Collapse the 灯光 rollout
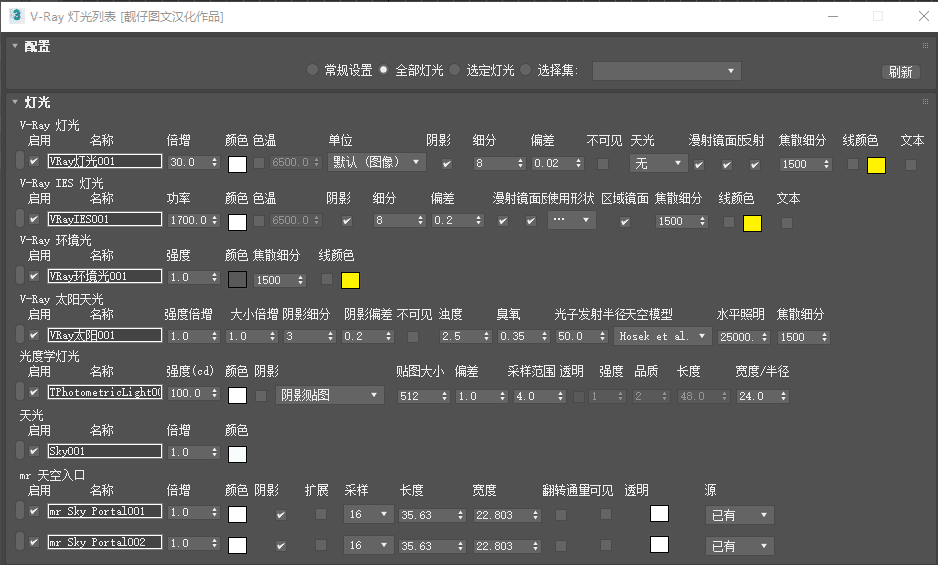 click(x=15, y=102)
